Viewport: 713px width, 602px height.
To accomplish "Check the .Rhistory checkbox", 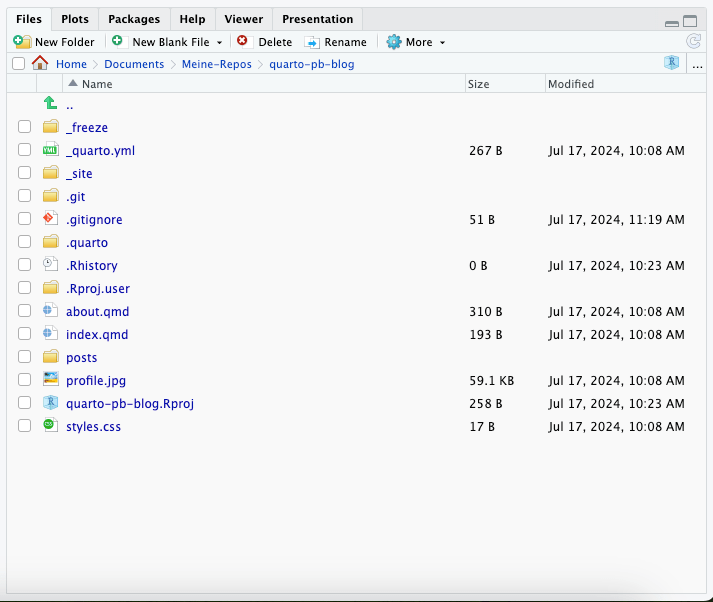I will coord(25,265).
